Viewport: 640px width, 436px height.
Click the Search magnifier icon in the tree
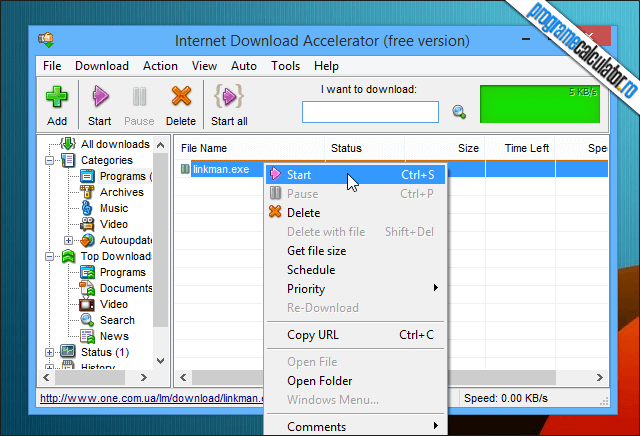coord(87,320)
